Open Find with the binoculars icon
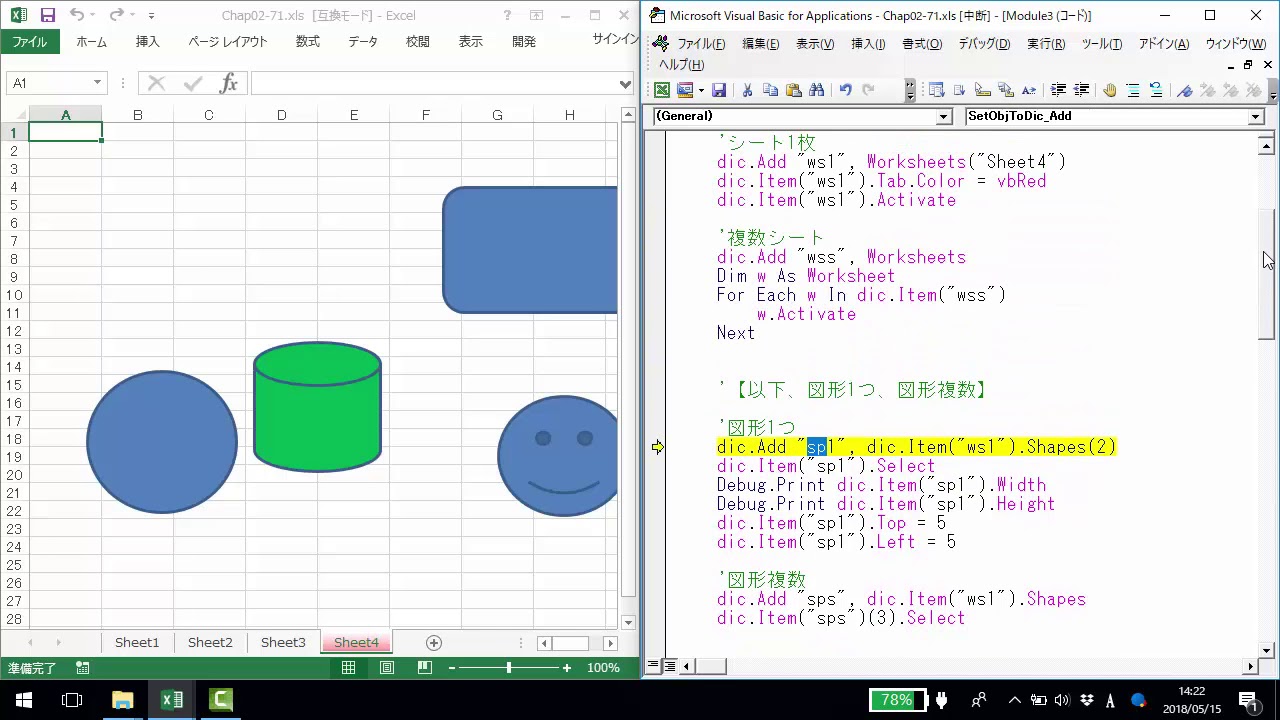The height and width of the screenshot is (720, 1280). (x=817, y=90)
